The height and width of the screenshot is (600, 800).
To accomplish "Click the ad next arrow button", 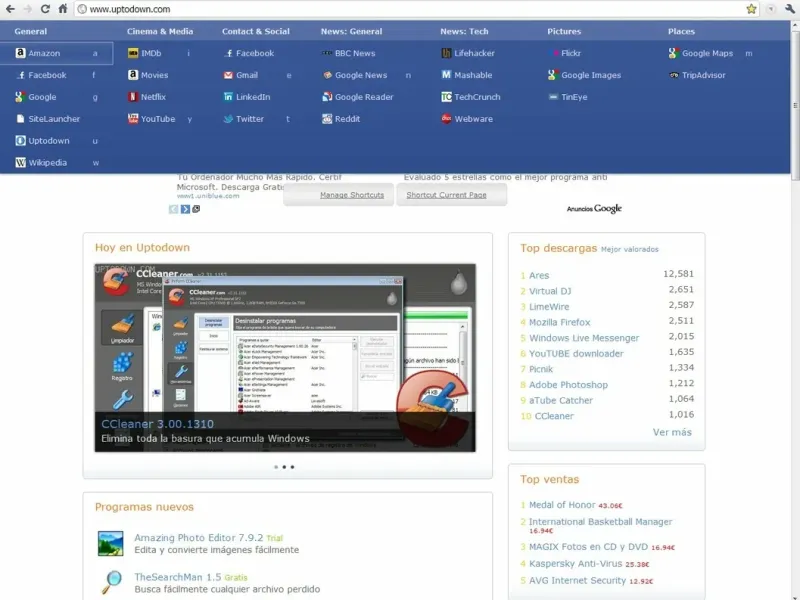I will click(x=185, y=209).
